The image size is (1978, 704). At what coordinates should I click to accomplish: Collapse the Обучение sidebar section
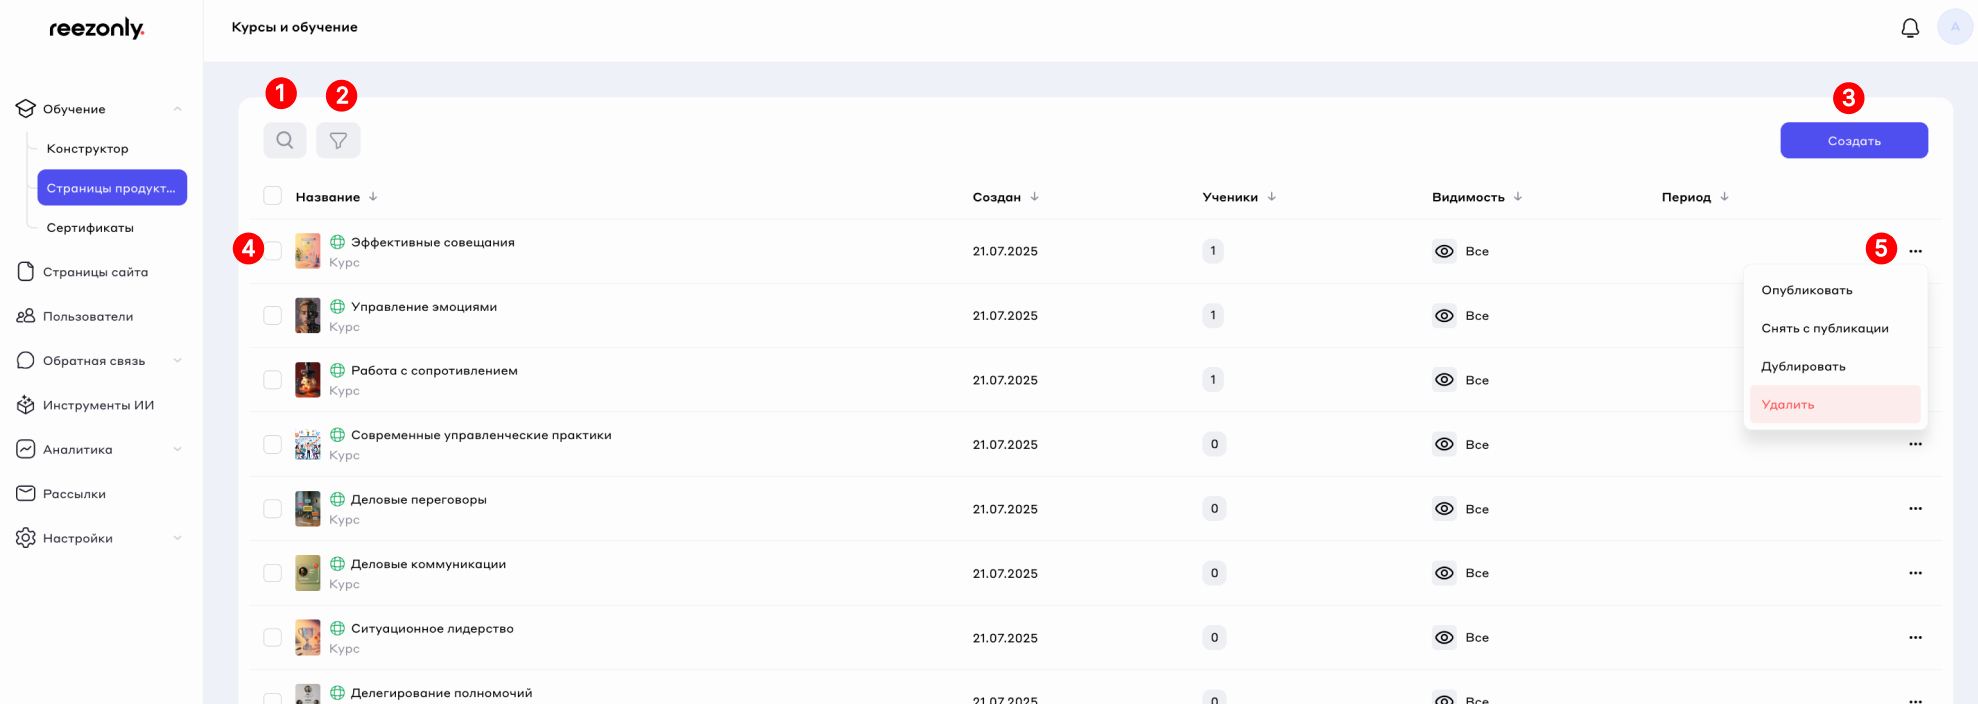[x=177, y=109]
